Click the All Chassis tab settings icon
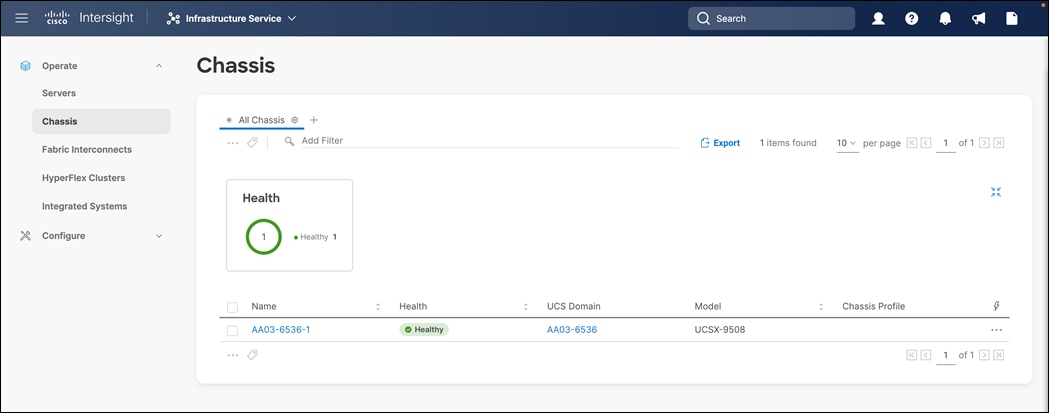 pyautogui.click(x=294, y=120)
